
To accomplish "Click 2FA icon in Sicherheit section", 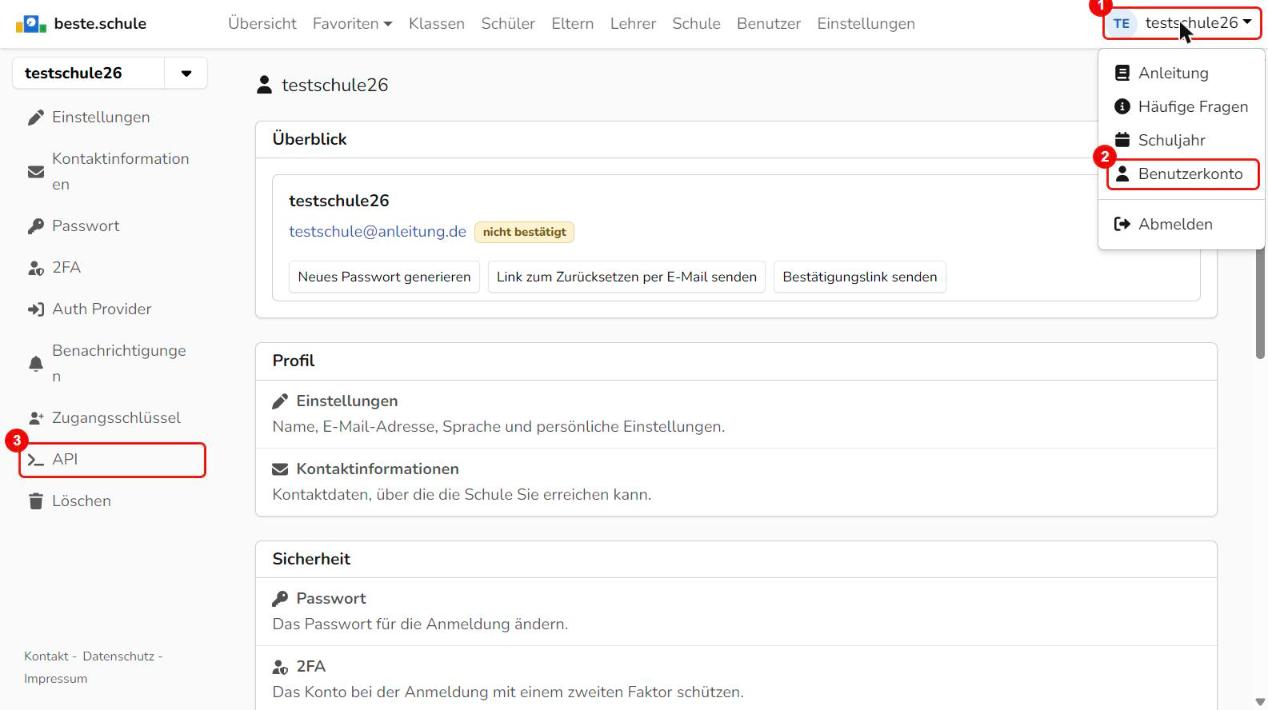I will coord(281,667).
